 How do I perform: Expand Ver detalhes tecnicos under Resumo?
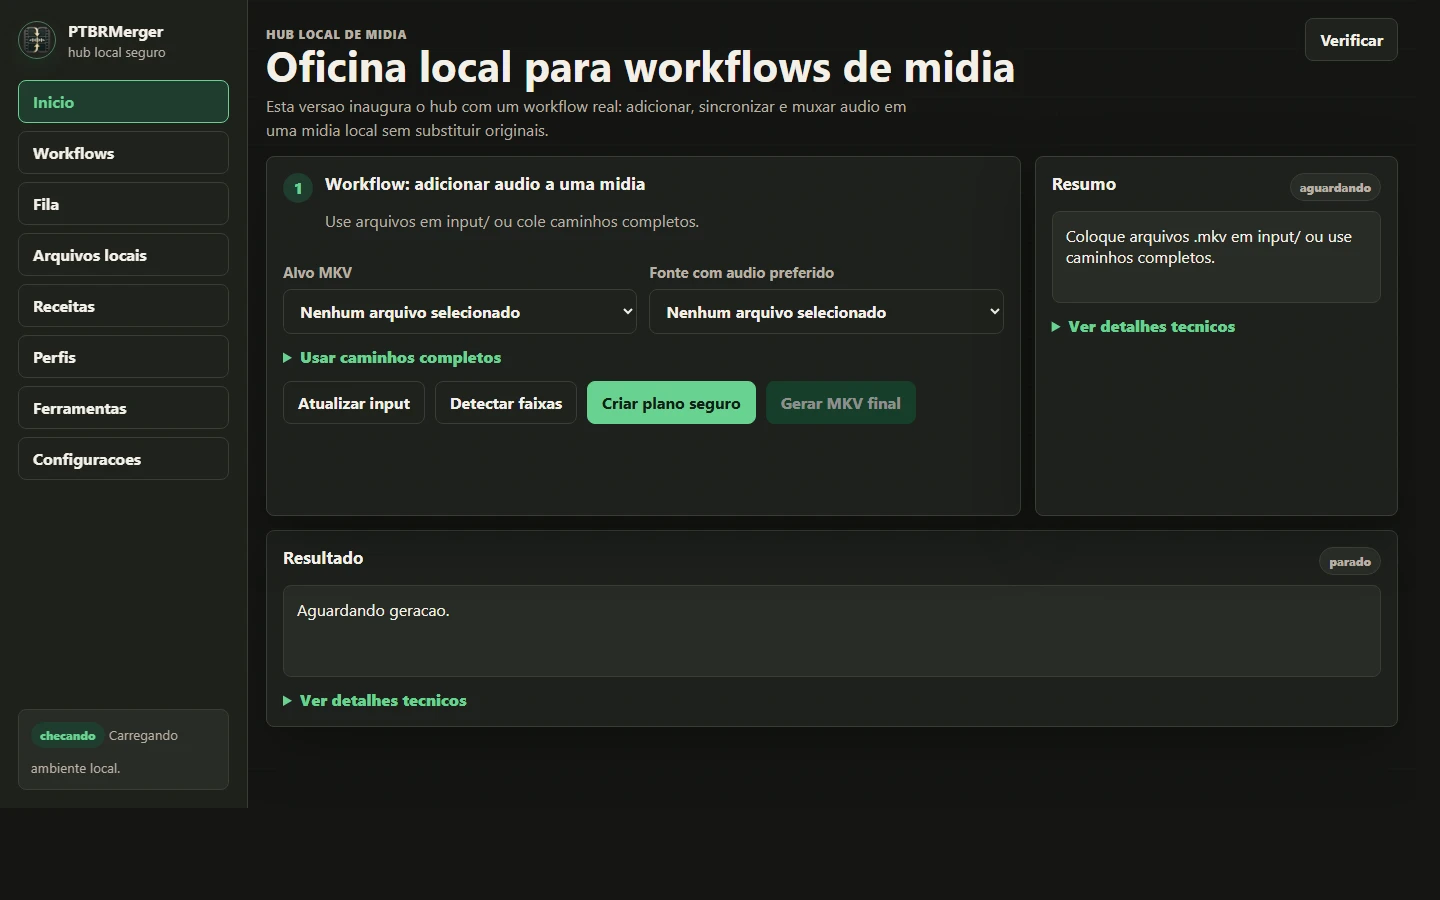tap(1143, 327)
